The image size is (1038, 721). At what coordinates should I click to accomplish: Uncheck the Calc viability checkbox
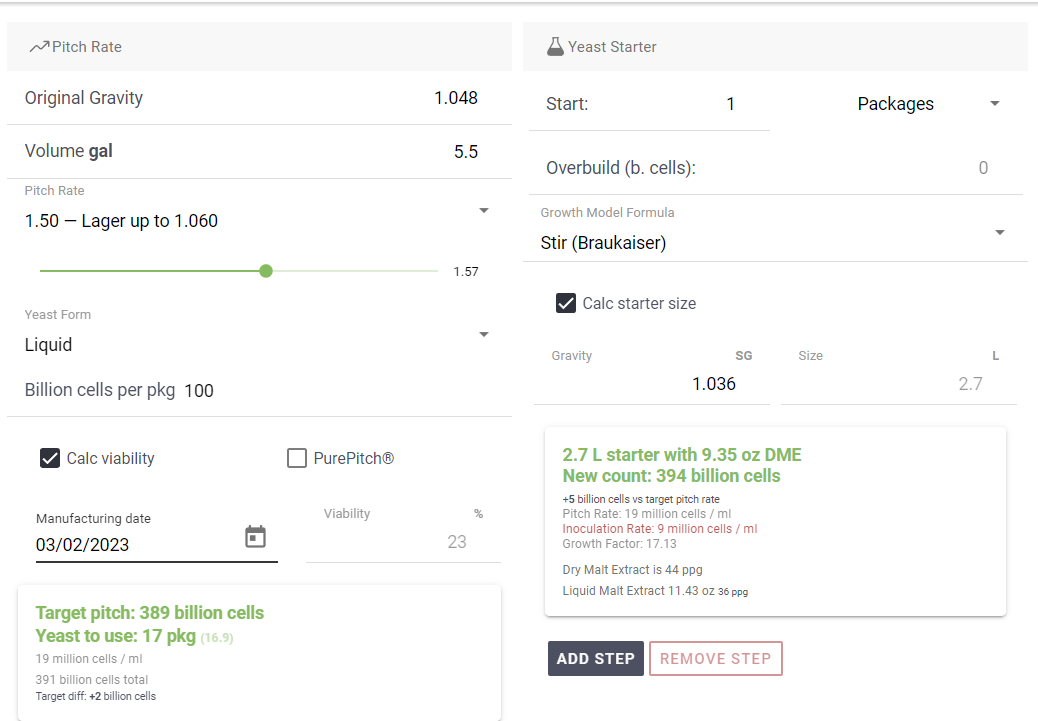click(50, 458)
